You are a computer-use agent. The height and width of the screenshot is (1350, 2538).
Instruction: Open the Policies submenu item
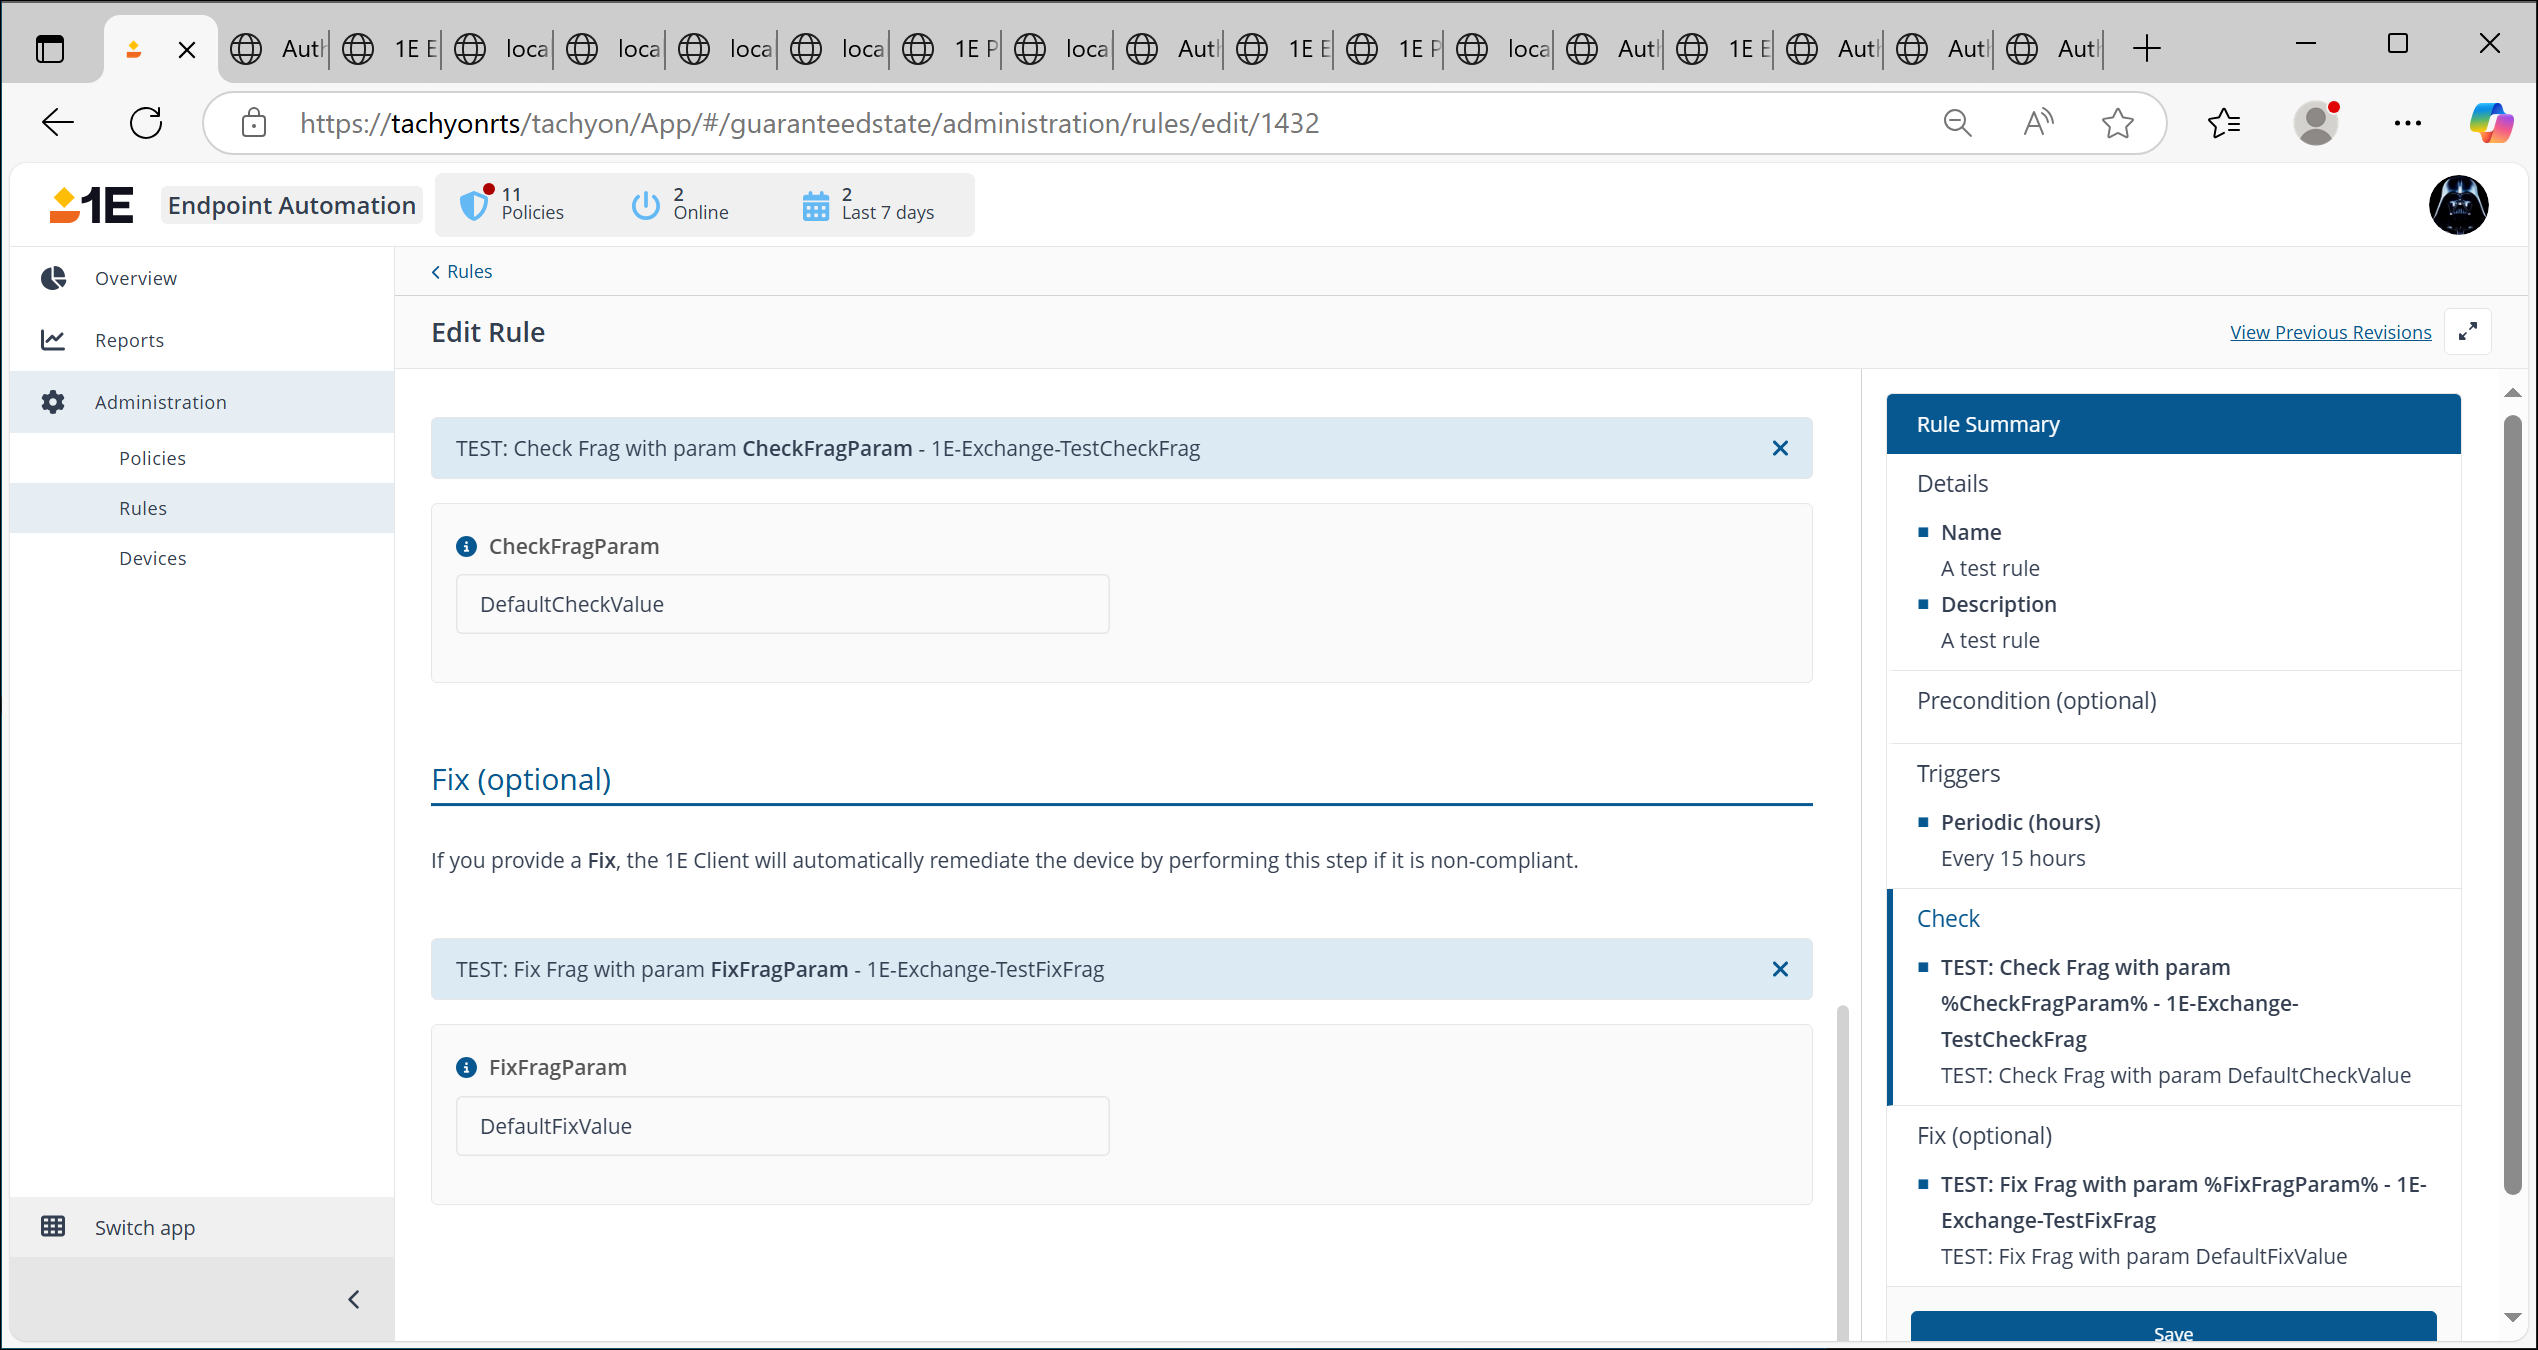pos(152,458)
